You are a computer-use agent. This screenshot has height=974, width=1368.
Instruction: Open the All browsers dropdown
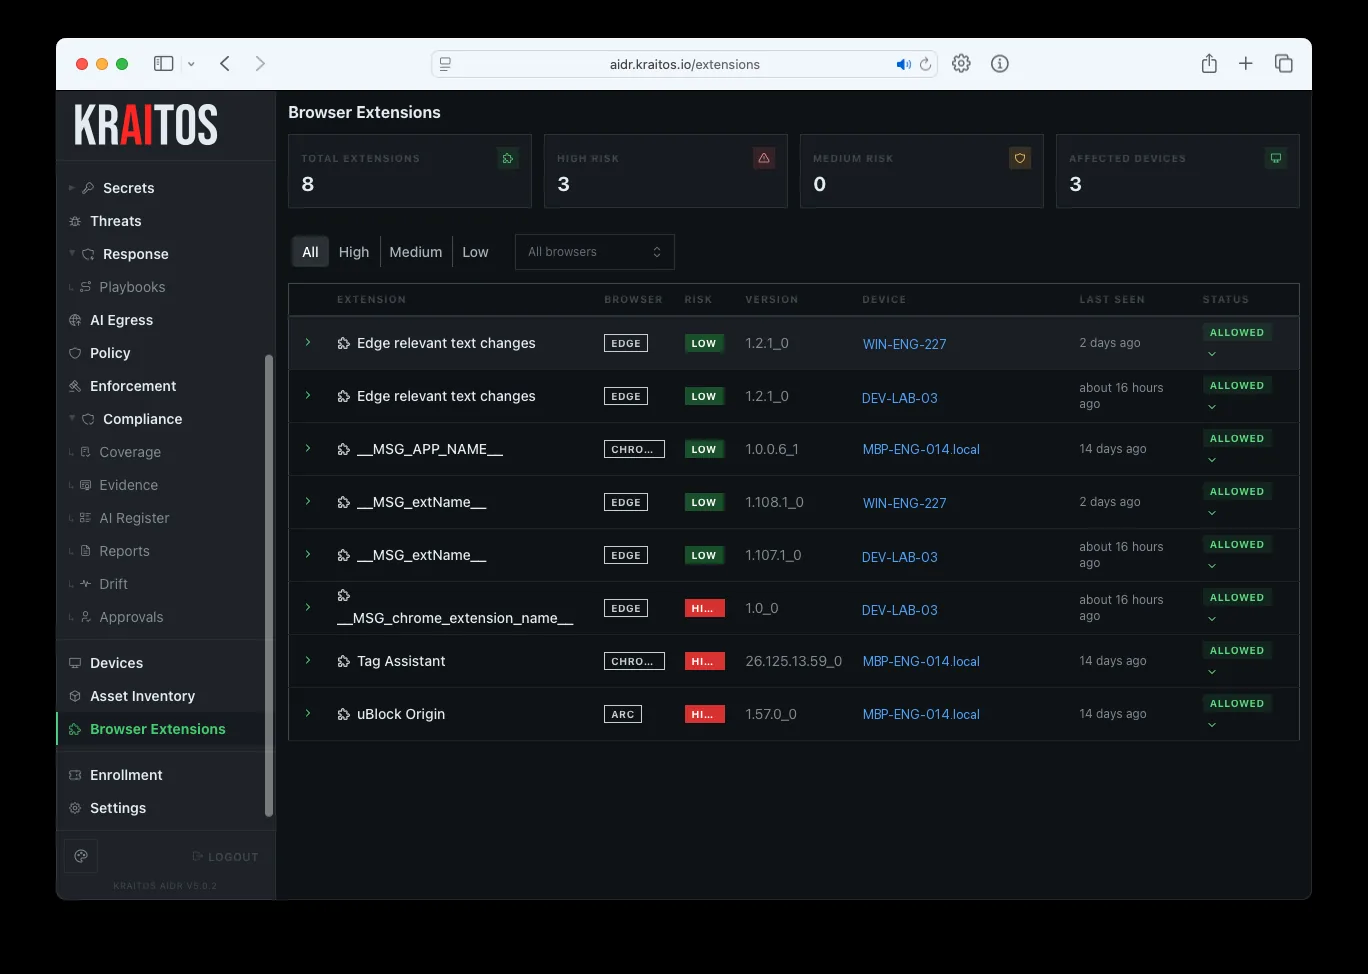[x=594, y=252]
